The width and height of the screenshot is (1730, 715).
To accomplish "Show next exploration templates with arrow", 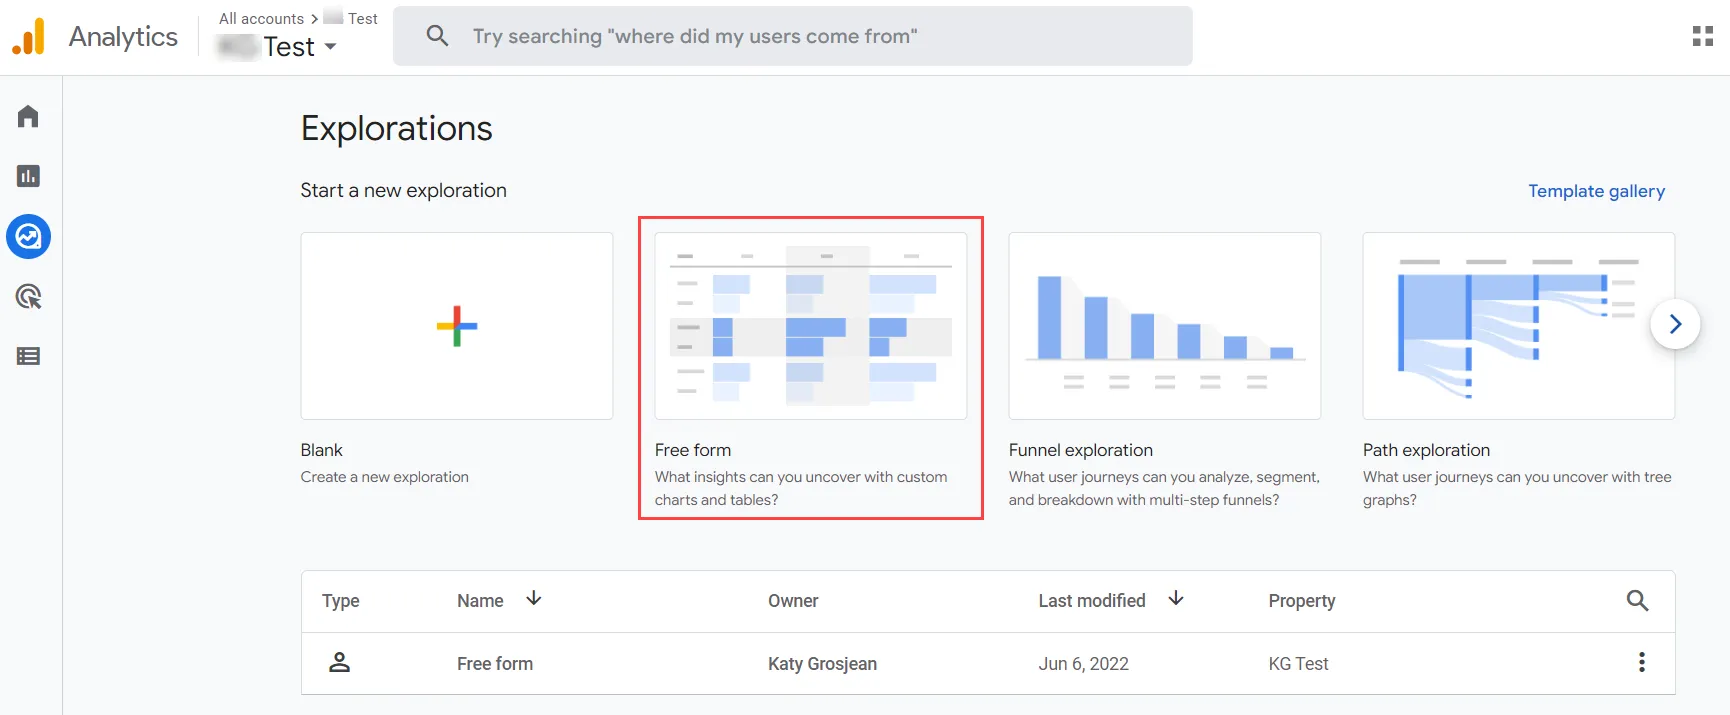I will pos(1675,324).
